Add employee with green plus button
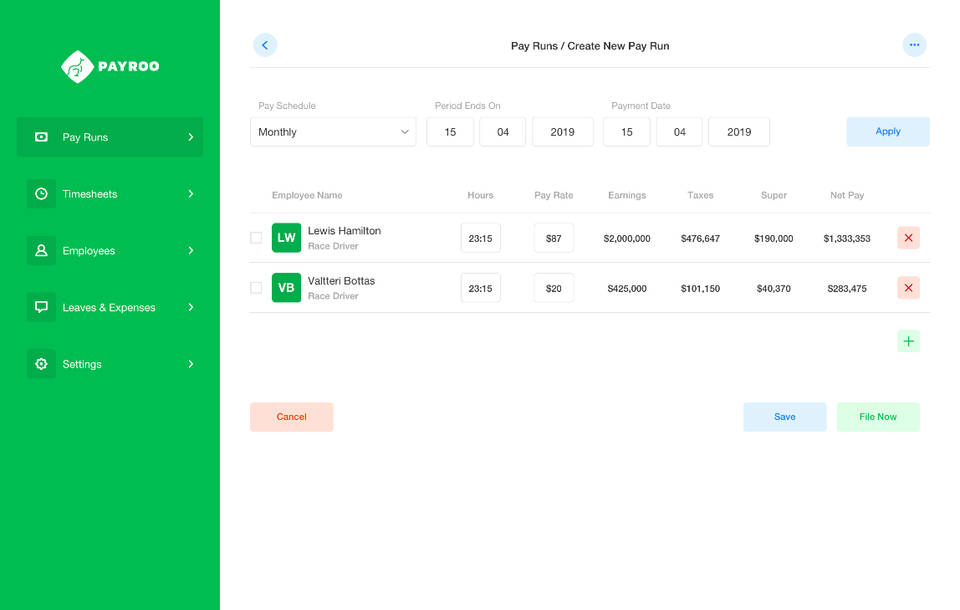 [909, 341]
